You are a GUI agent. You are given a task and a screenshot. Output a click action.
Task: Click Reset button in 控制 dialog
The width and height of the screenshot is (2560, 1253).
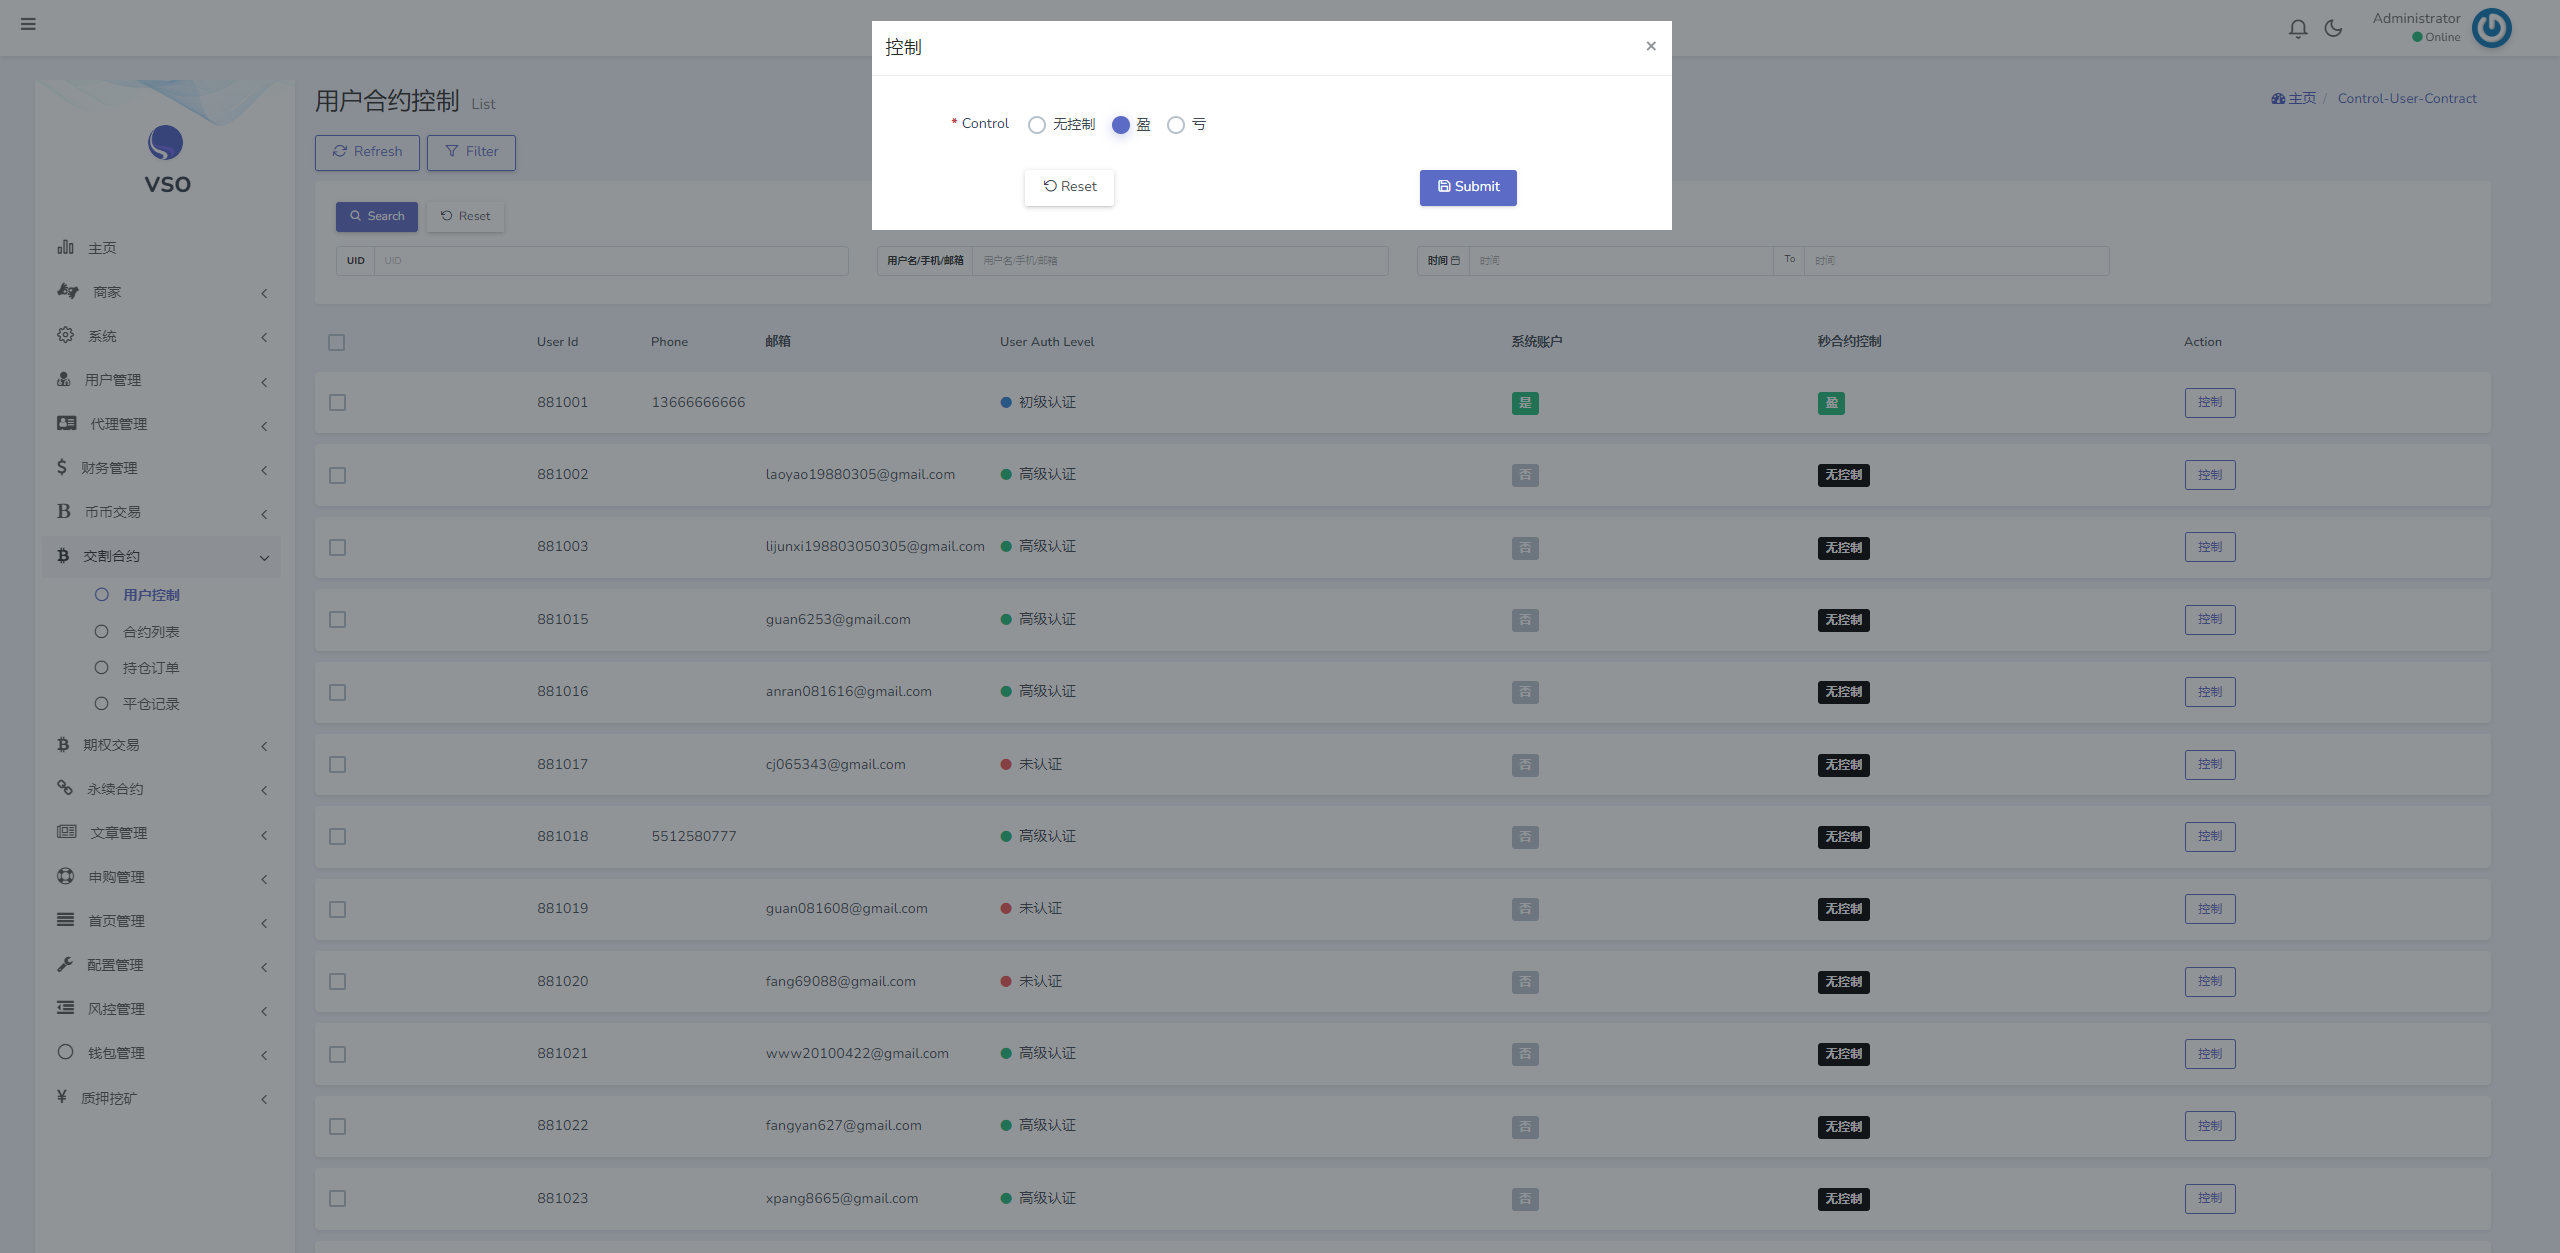pyautogui.click(x=1069, y=185)
